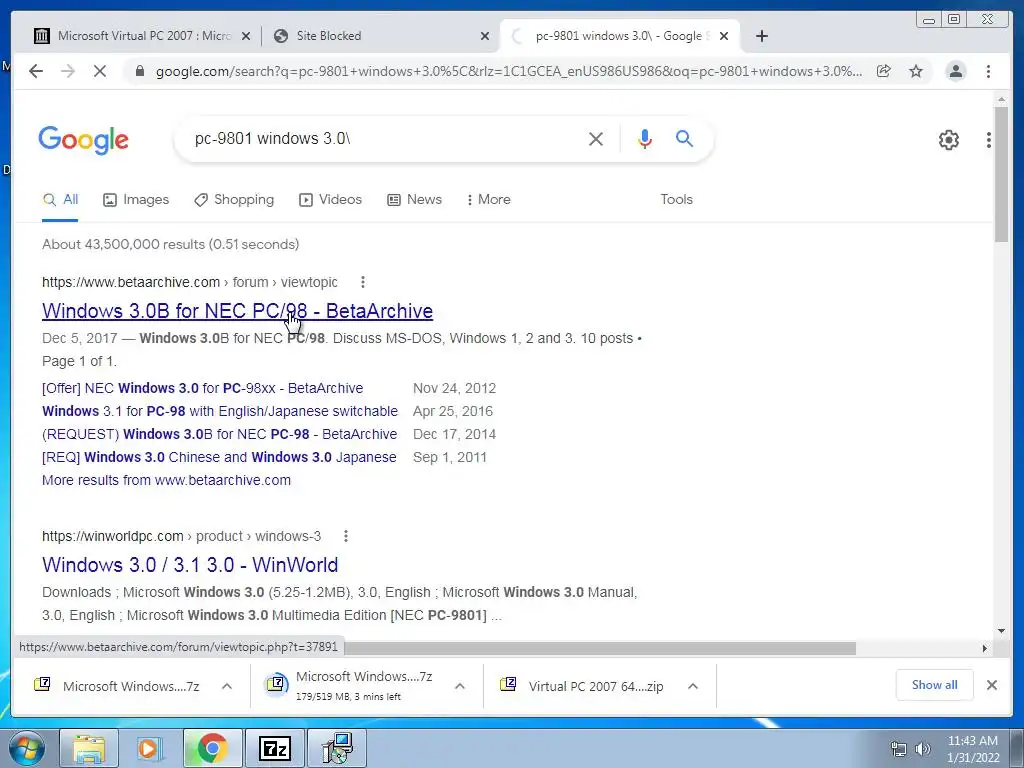Launch Windows Media Player from taskbar
Image resolution: width=1024 pixels, height=768 pixels.
click(148, 748)
